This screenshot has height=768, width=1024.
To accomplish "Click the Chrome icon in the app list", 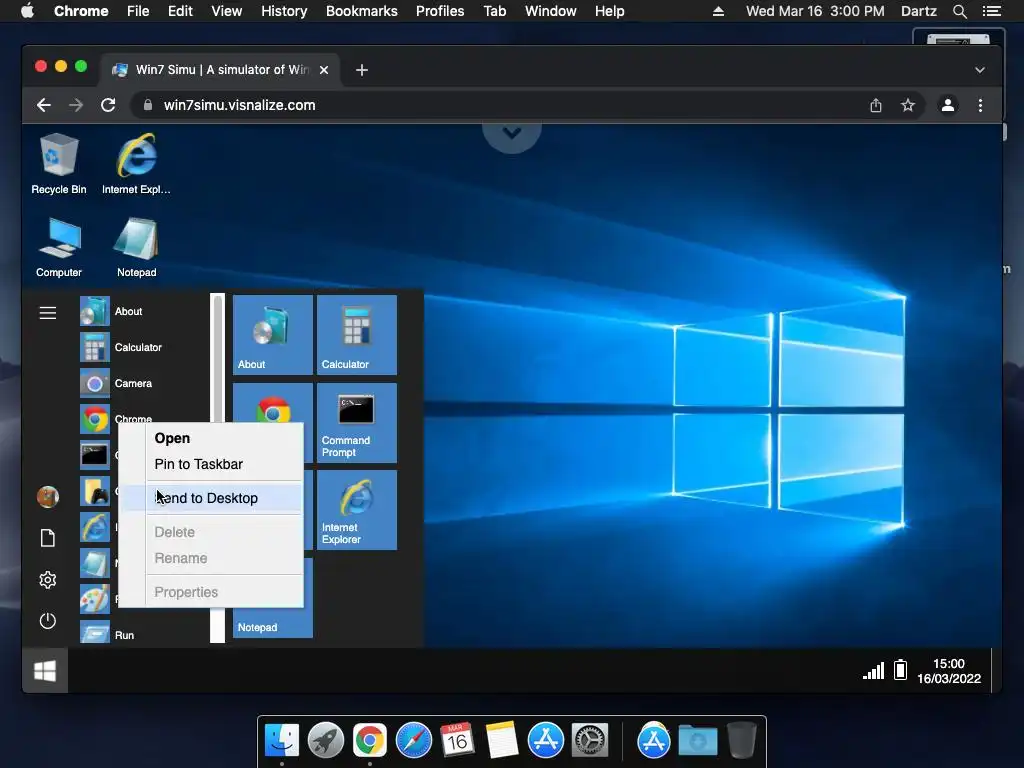I will click(x=95, y=419).
